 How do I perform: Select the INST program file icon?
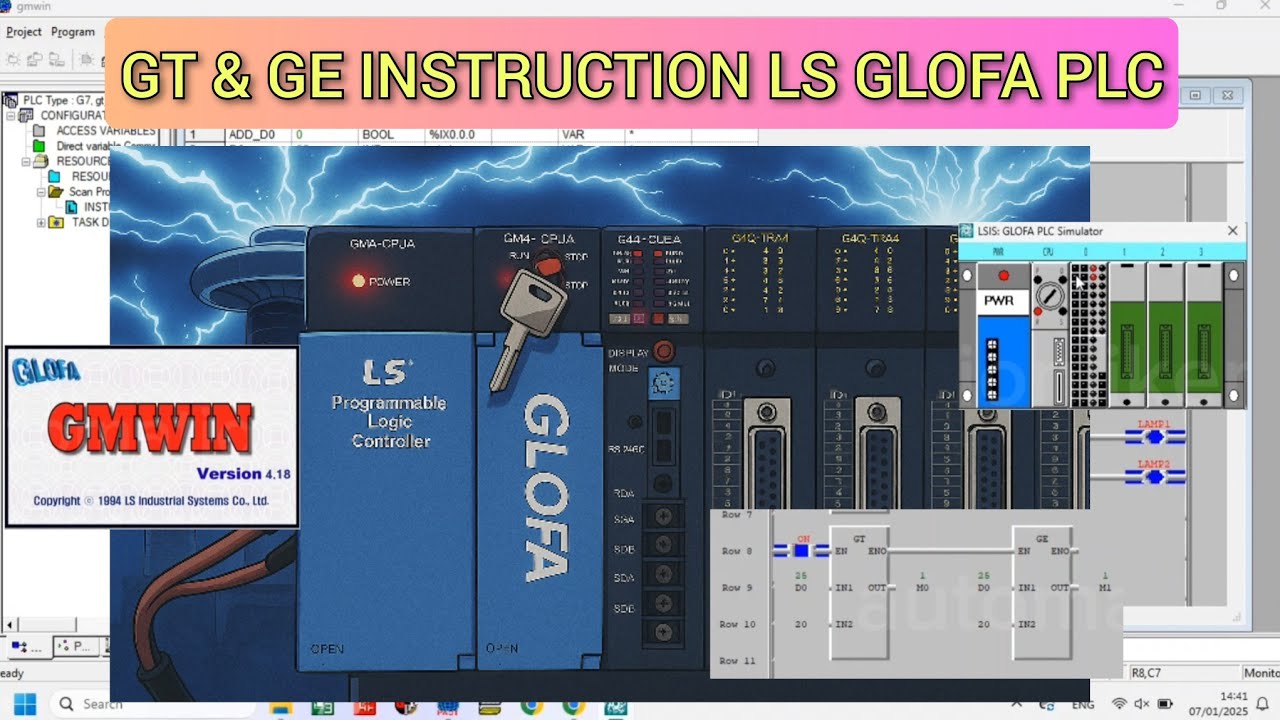pyautogui.click(x=72, y=207)
